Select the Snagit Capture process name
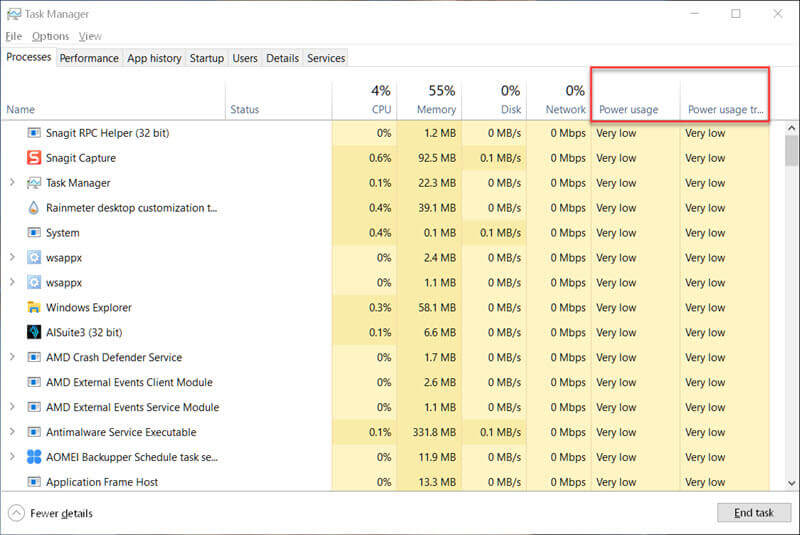 81,158
